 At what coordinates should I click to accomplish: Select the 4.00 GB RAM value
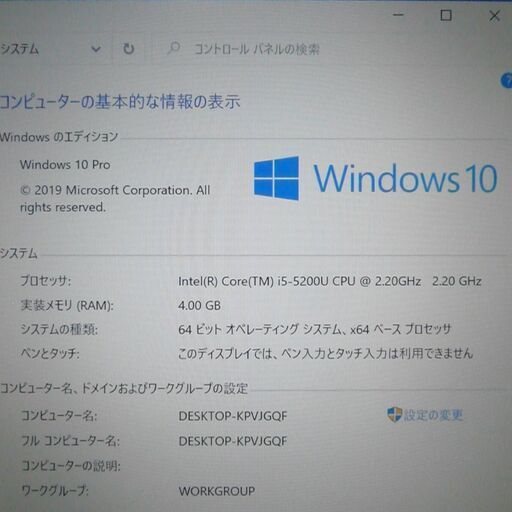pos(199,305)
